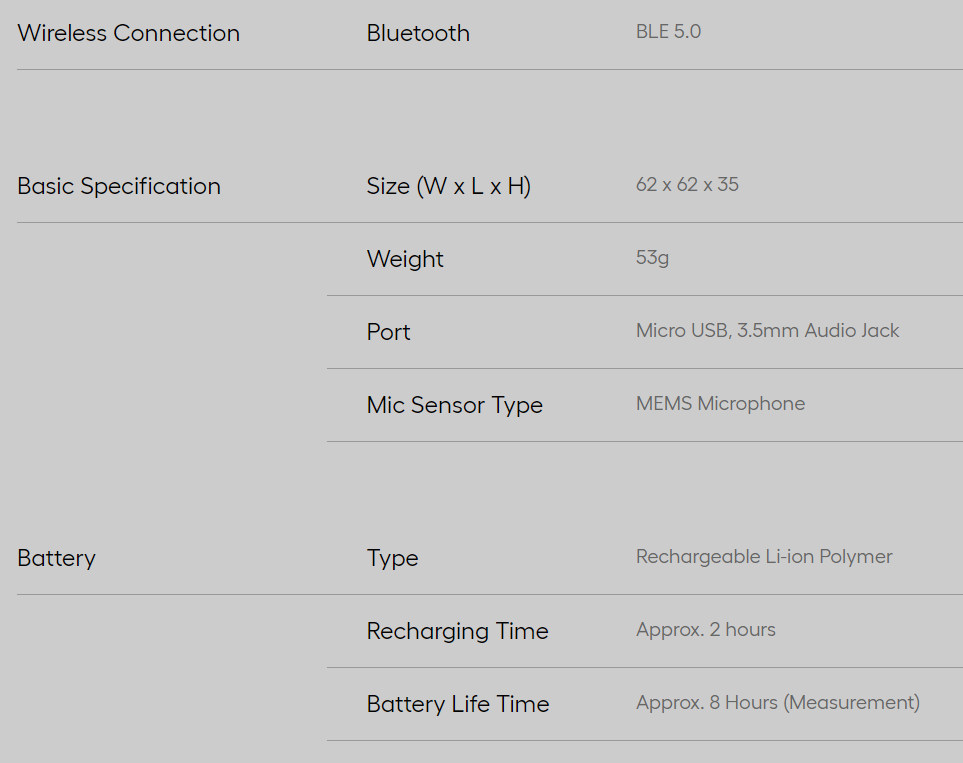963x763 pixels.
Task: Click the Rechargeable Li-ion Polymer value
Action: point(764,557)
